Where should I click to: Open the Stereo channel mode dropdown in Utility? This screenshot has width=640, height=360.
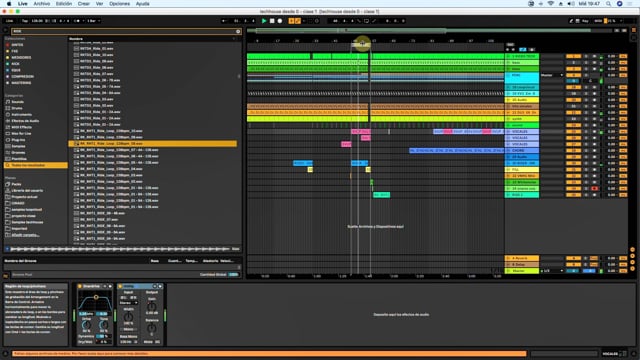click(128, 303)
